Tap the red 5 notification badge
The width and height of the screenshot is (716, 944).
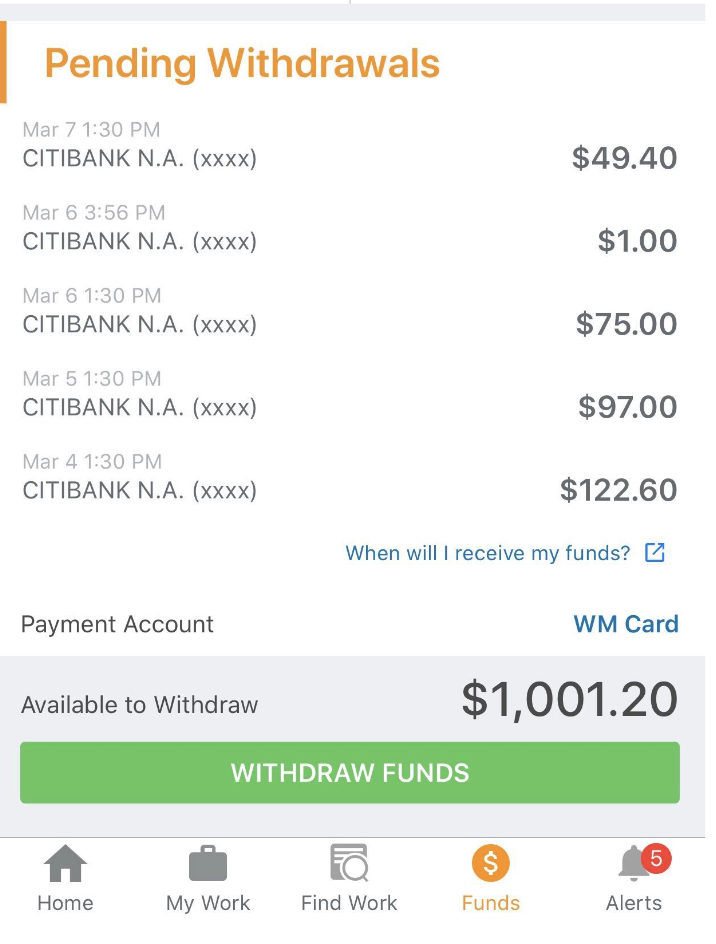pyautogui.click(x=656, y=857)
